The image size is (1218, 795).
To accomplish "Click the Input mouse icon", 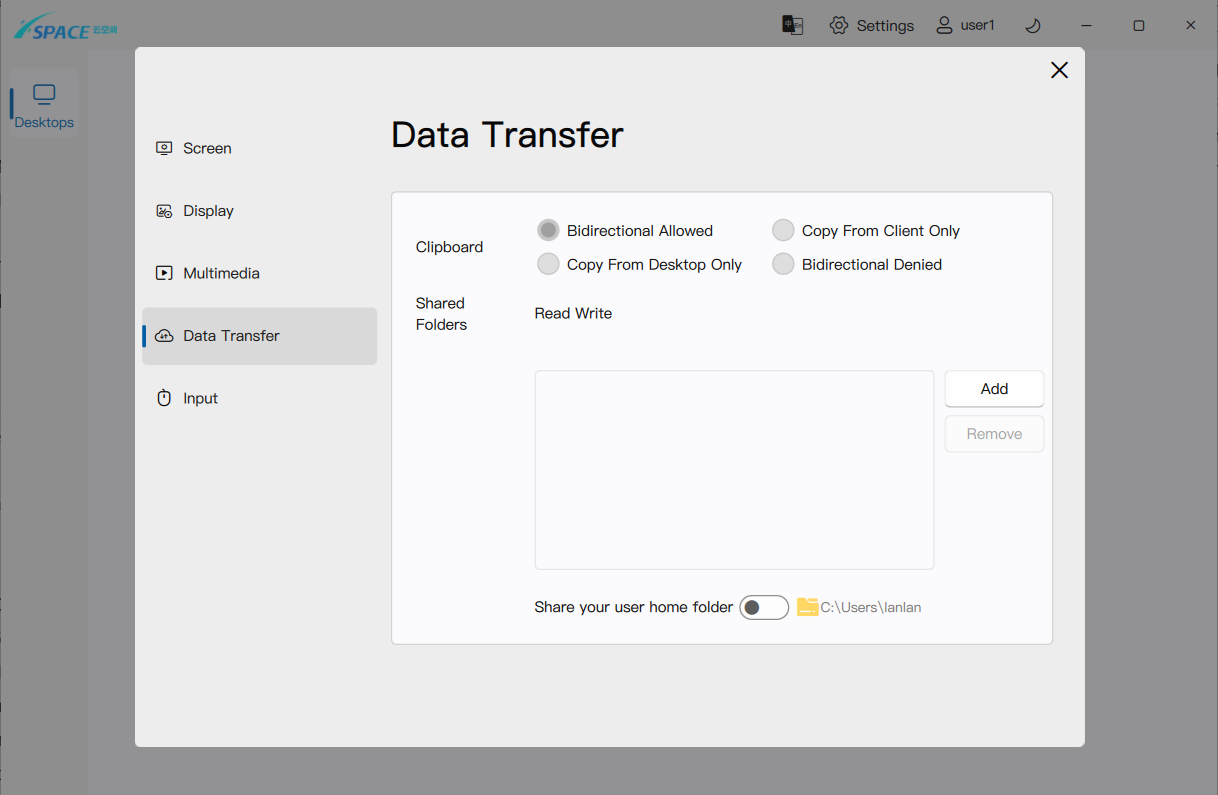I will click(x=164, y=398).
